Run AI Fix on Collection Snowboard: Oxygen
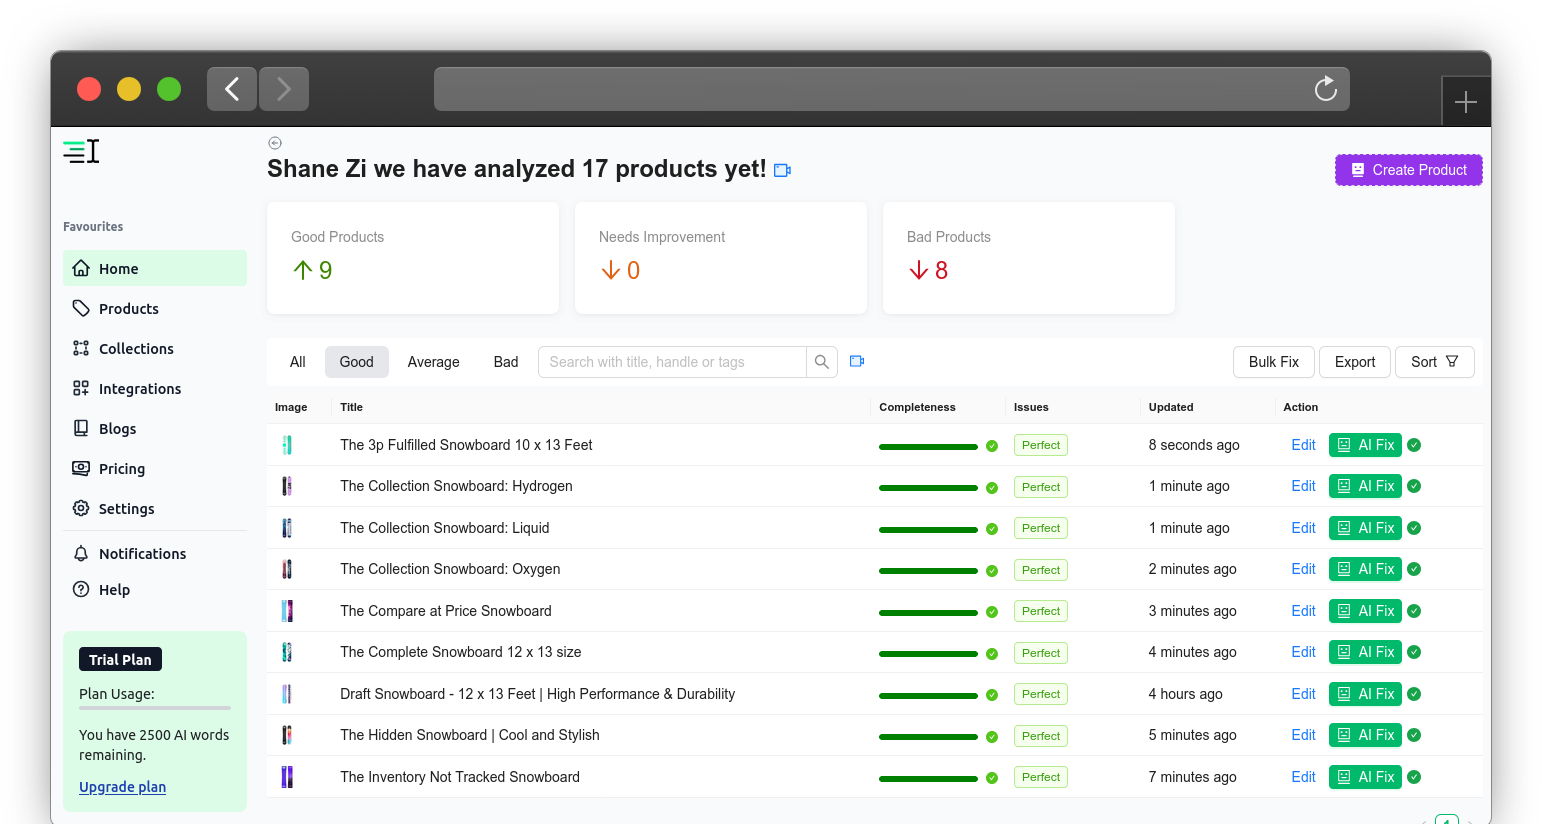 click(x=1365, y=569)
